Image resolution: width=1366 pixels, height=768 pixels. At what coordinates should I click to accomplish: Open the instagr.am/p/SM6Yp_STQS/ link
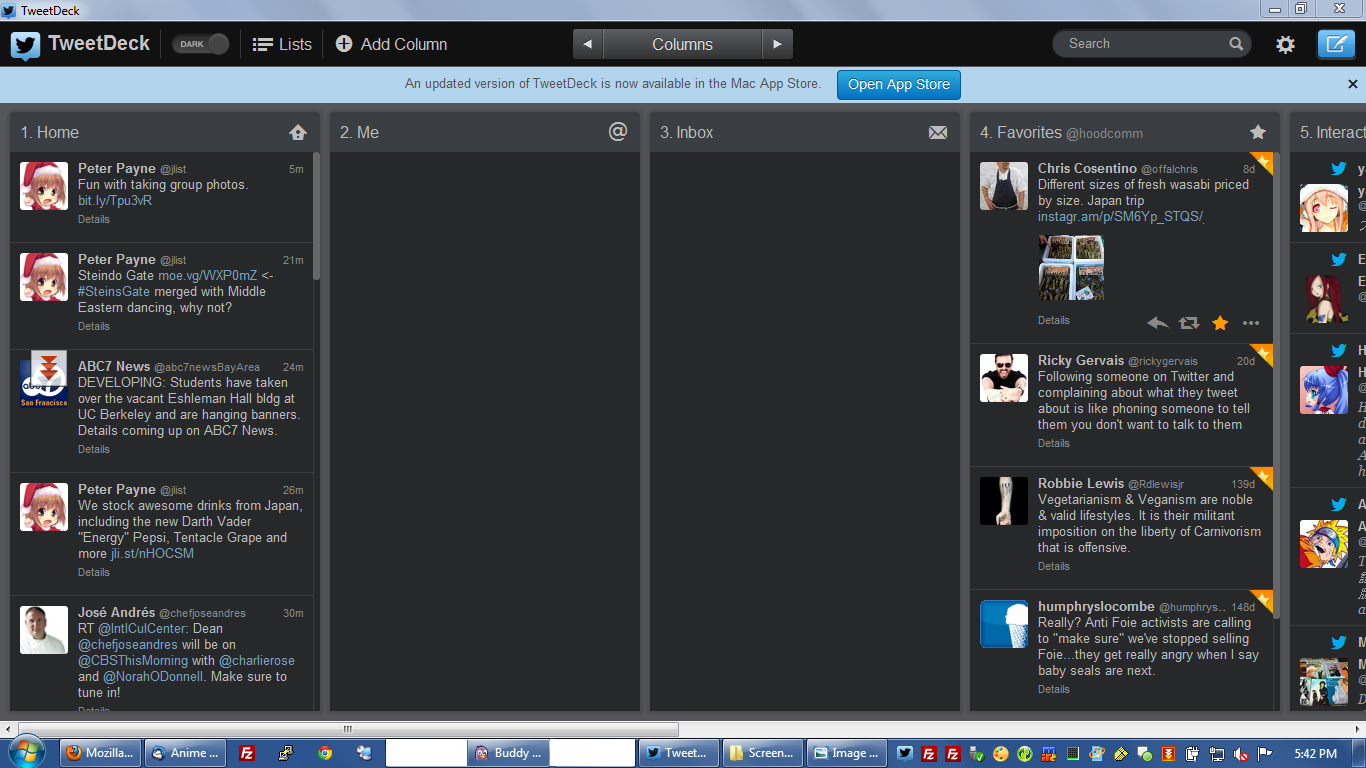pos(1121,216)
